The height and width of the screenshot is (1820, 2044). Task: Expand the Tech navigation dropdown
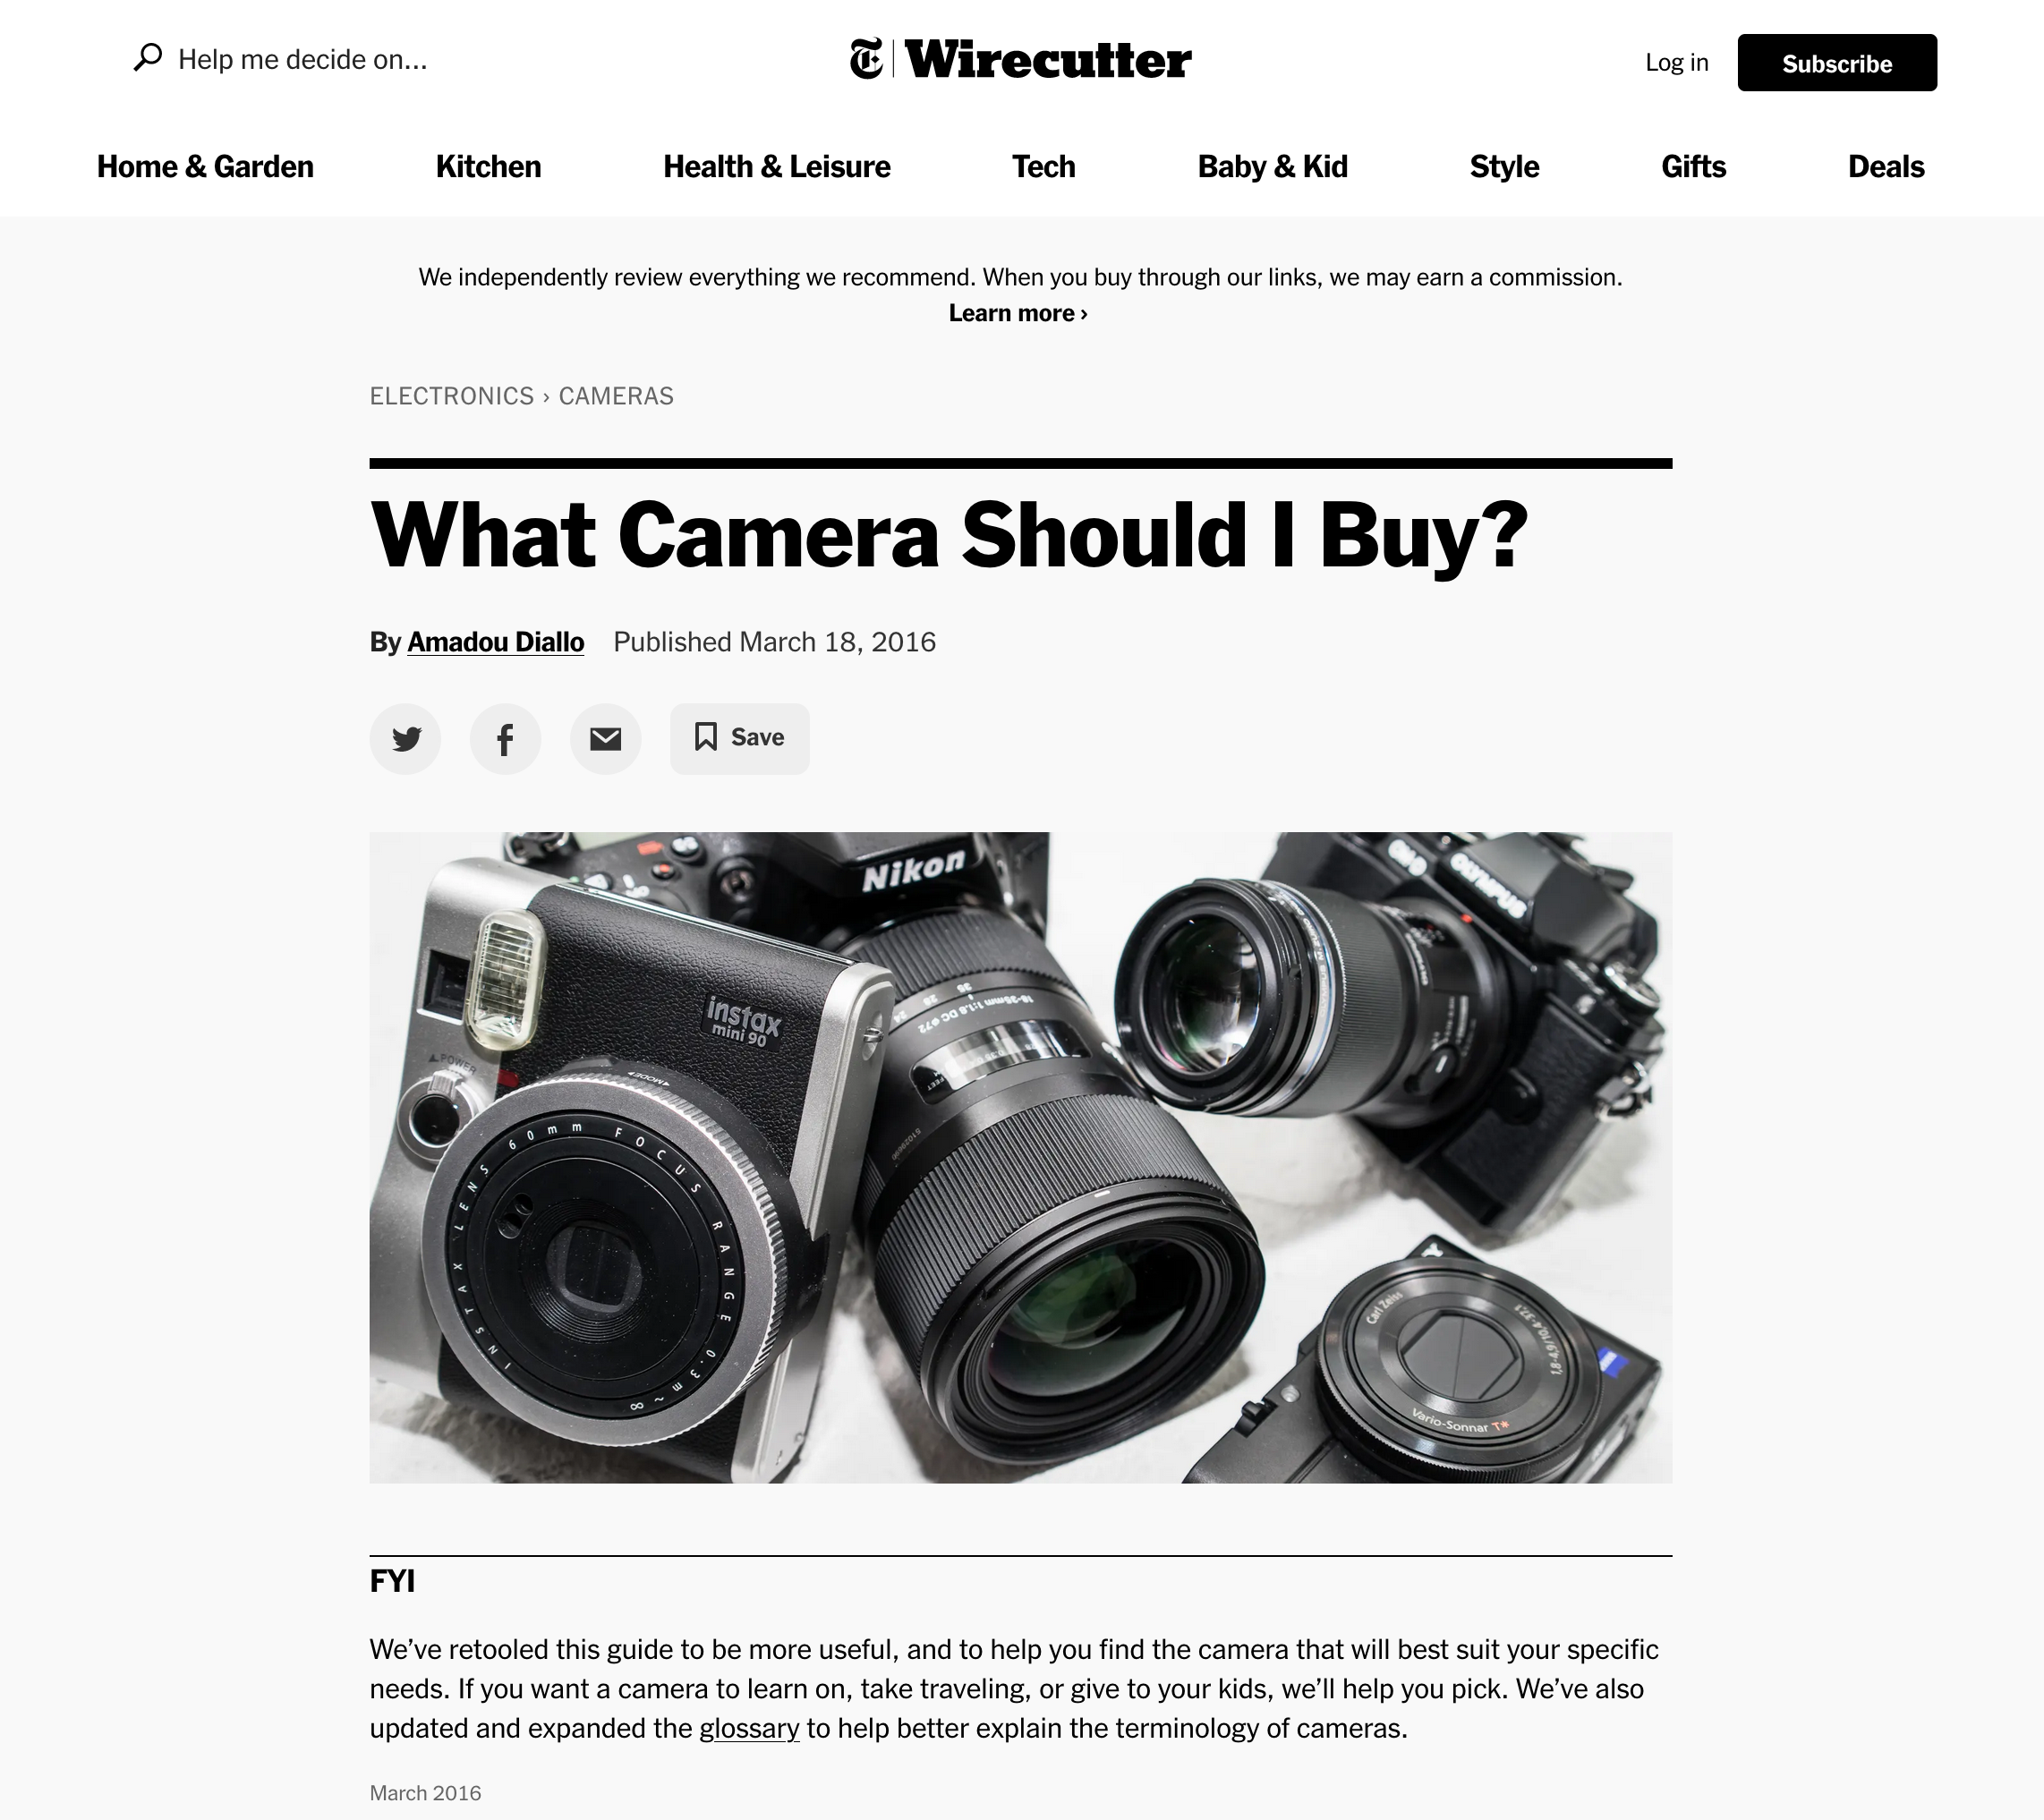pyautogui.click(x=1046, y=167)
